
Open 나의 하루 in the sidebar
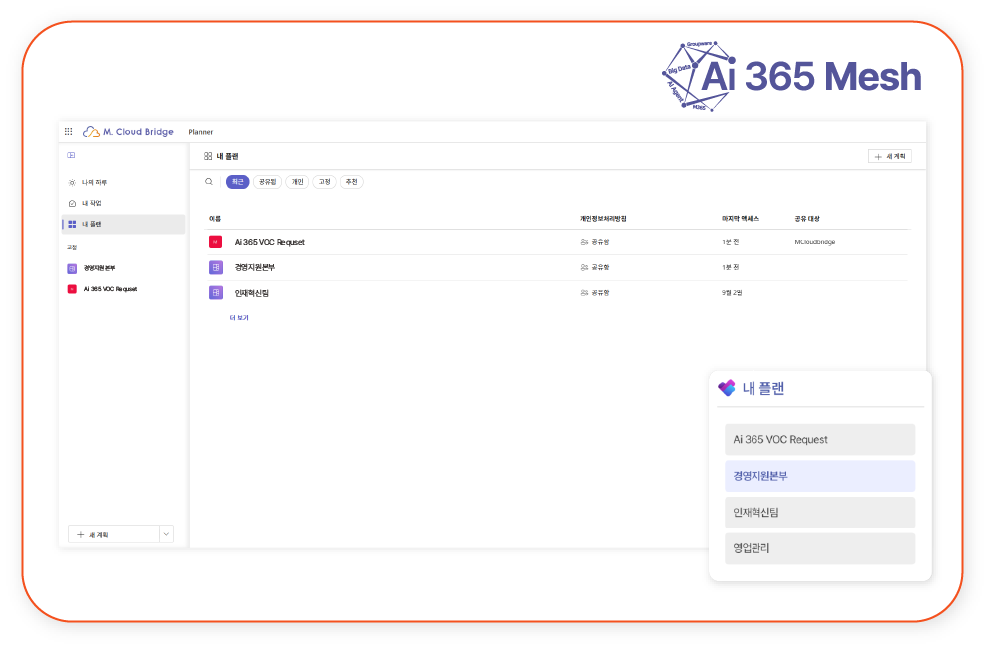point(94,183)
